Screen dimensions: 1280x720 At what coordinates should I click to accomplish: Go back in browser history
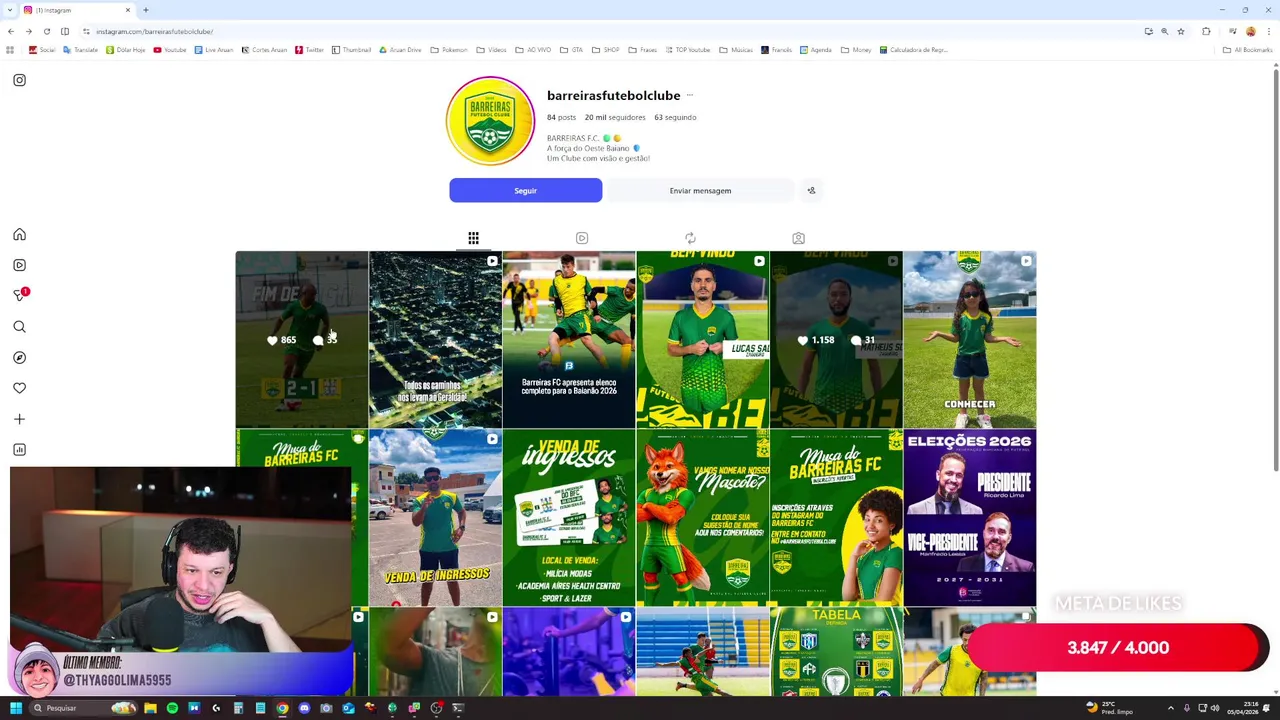point(11,31)
